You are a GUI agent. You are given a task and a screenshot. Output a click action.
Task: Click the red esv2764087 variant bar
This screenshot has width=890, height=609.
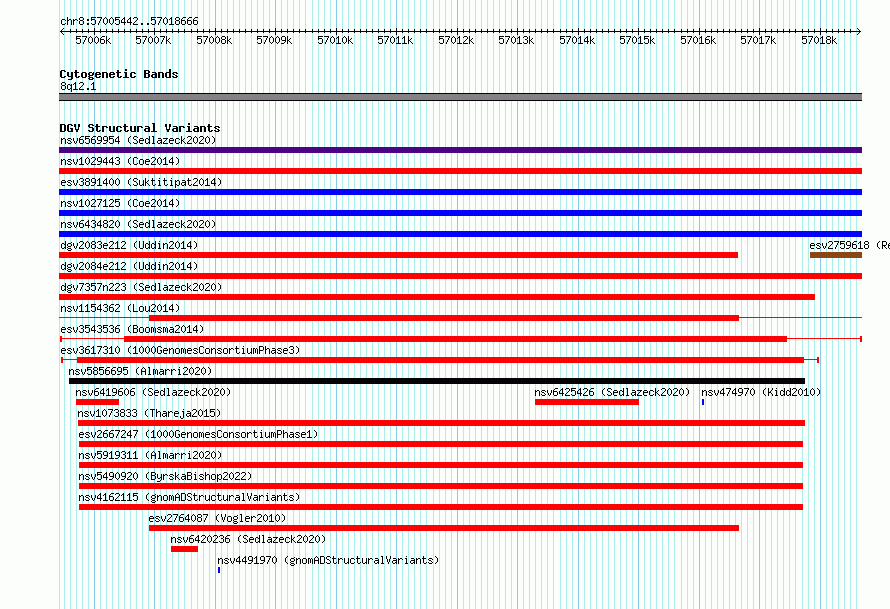(x=444, y=528)
